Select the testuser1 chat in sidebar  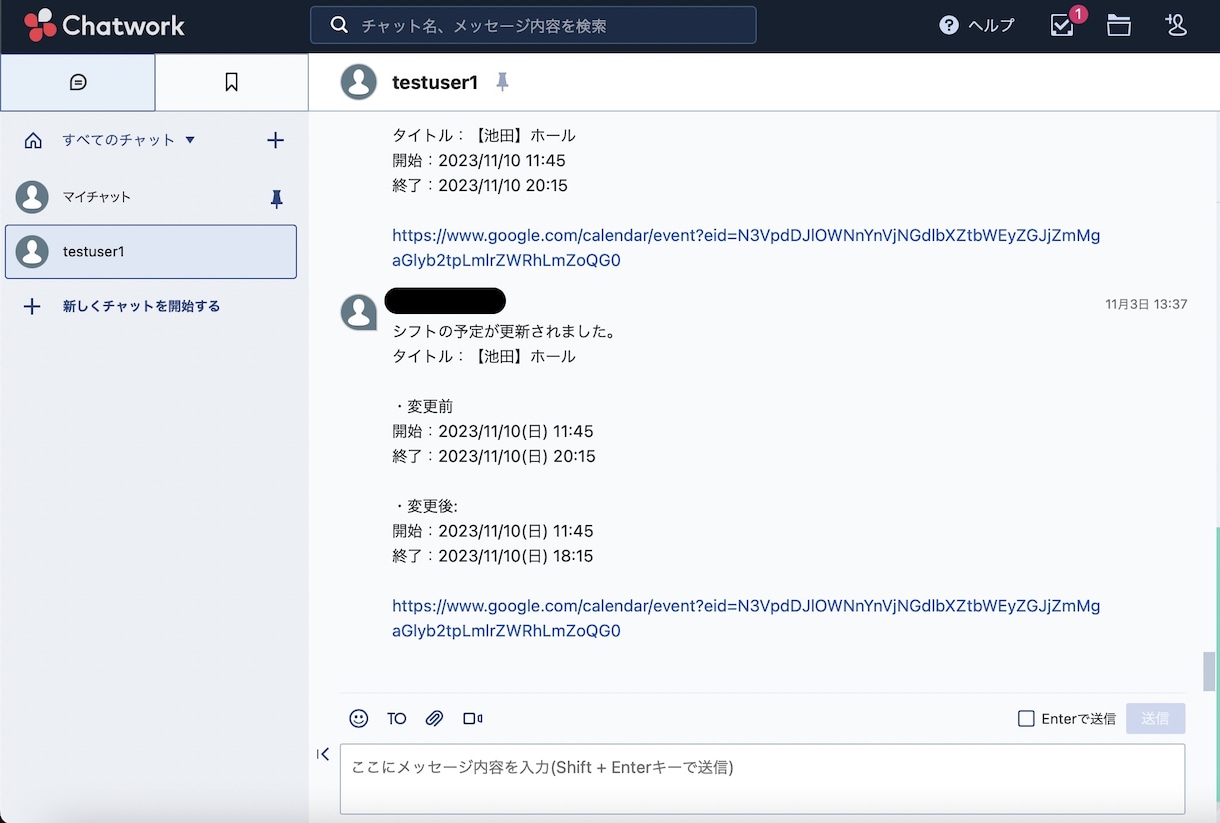tap(151, 251)
